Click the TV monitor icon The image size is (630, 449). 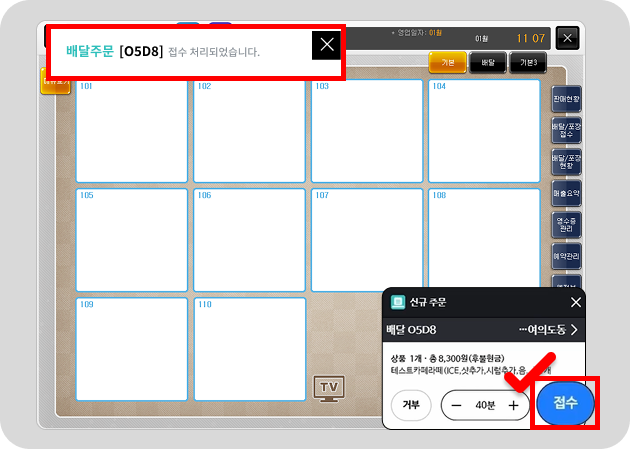point(328,388)
